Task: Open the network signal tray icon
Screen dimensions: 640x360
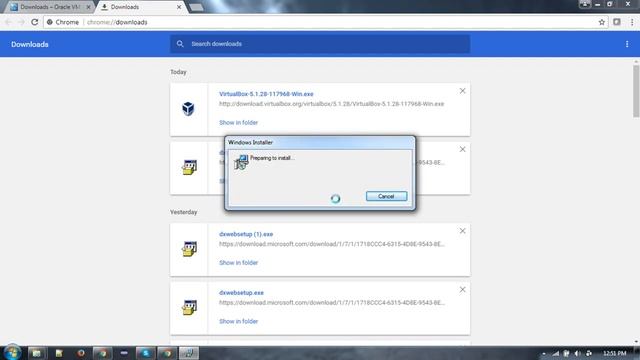Action: point(556,353)
